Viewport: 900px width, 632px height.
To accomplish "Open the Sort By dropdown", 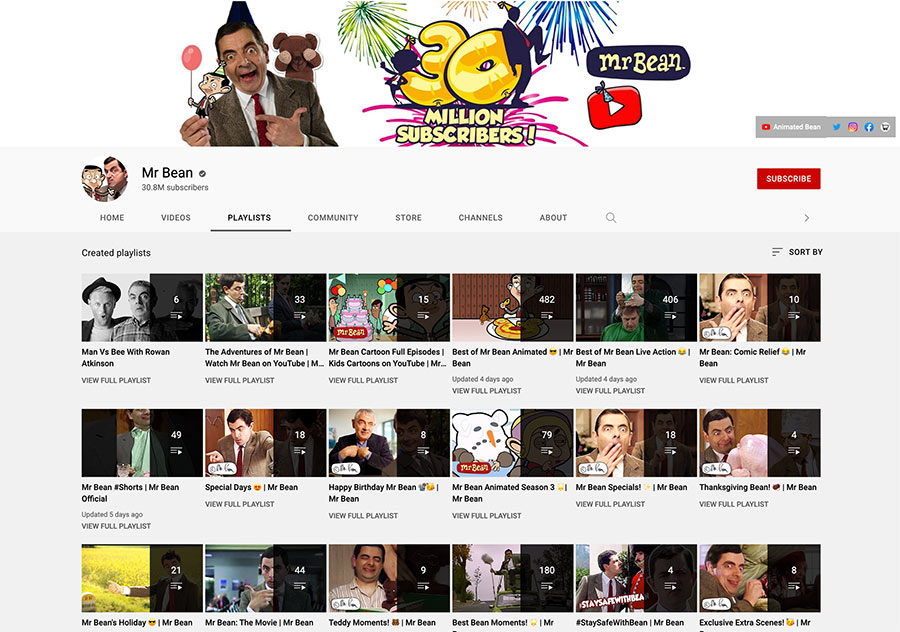I will pos(797,252).
